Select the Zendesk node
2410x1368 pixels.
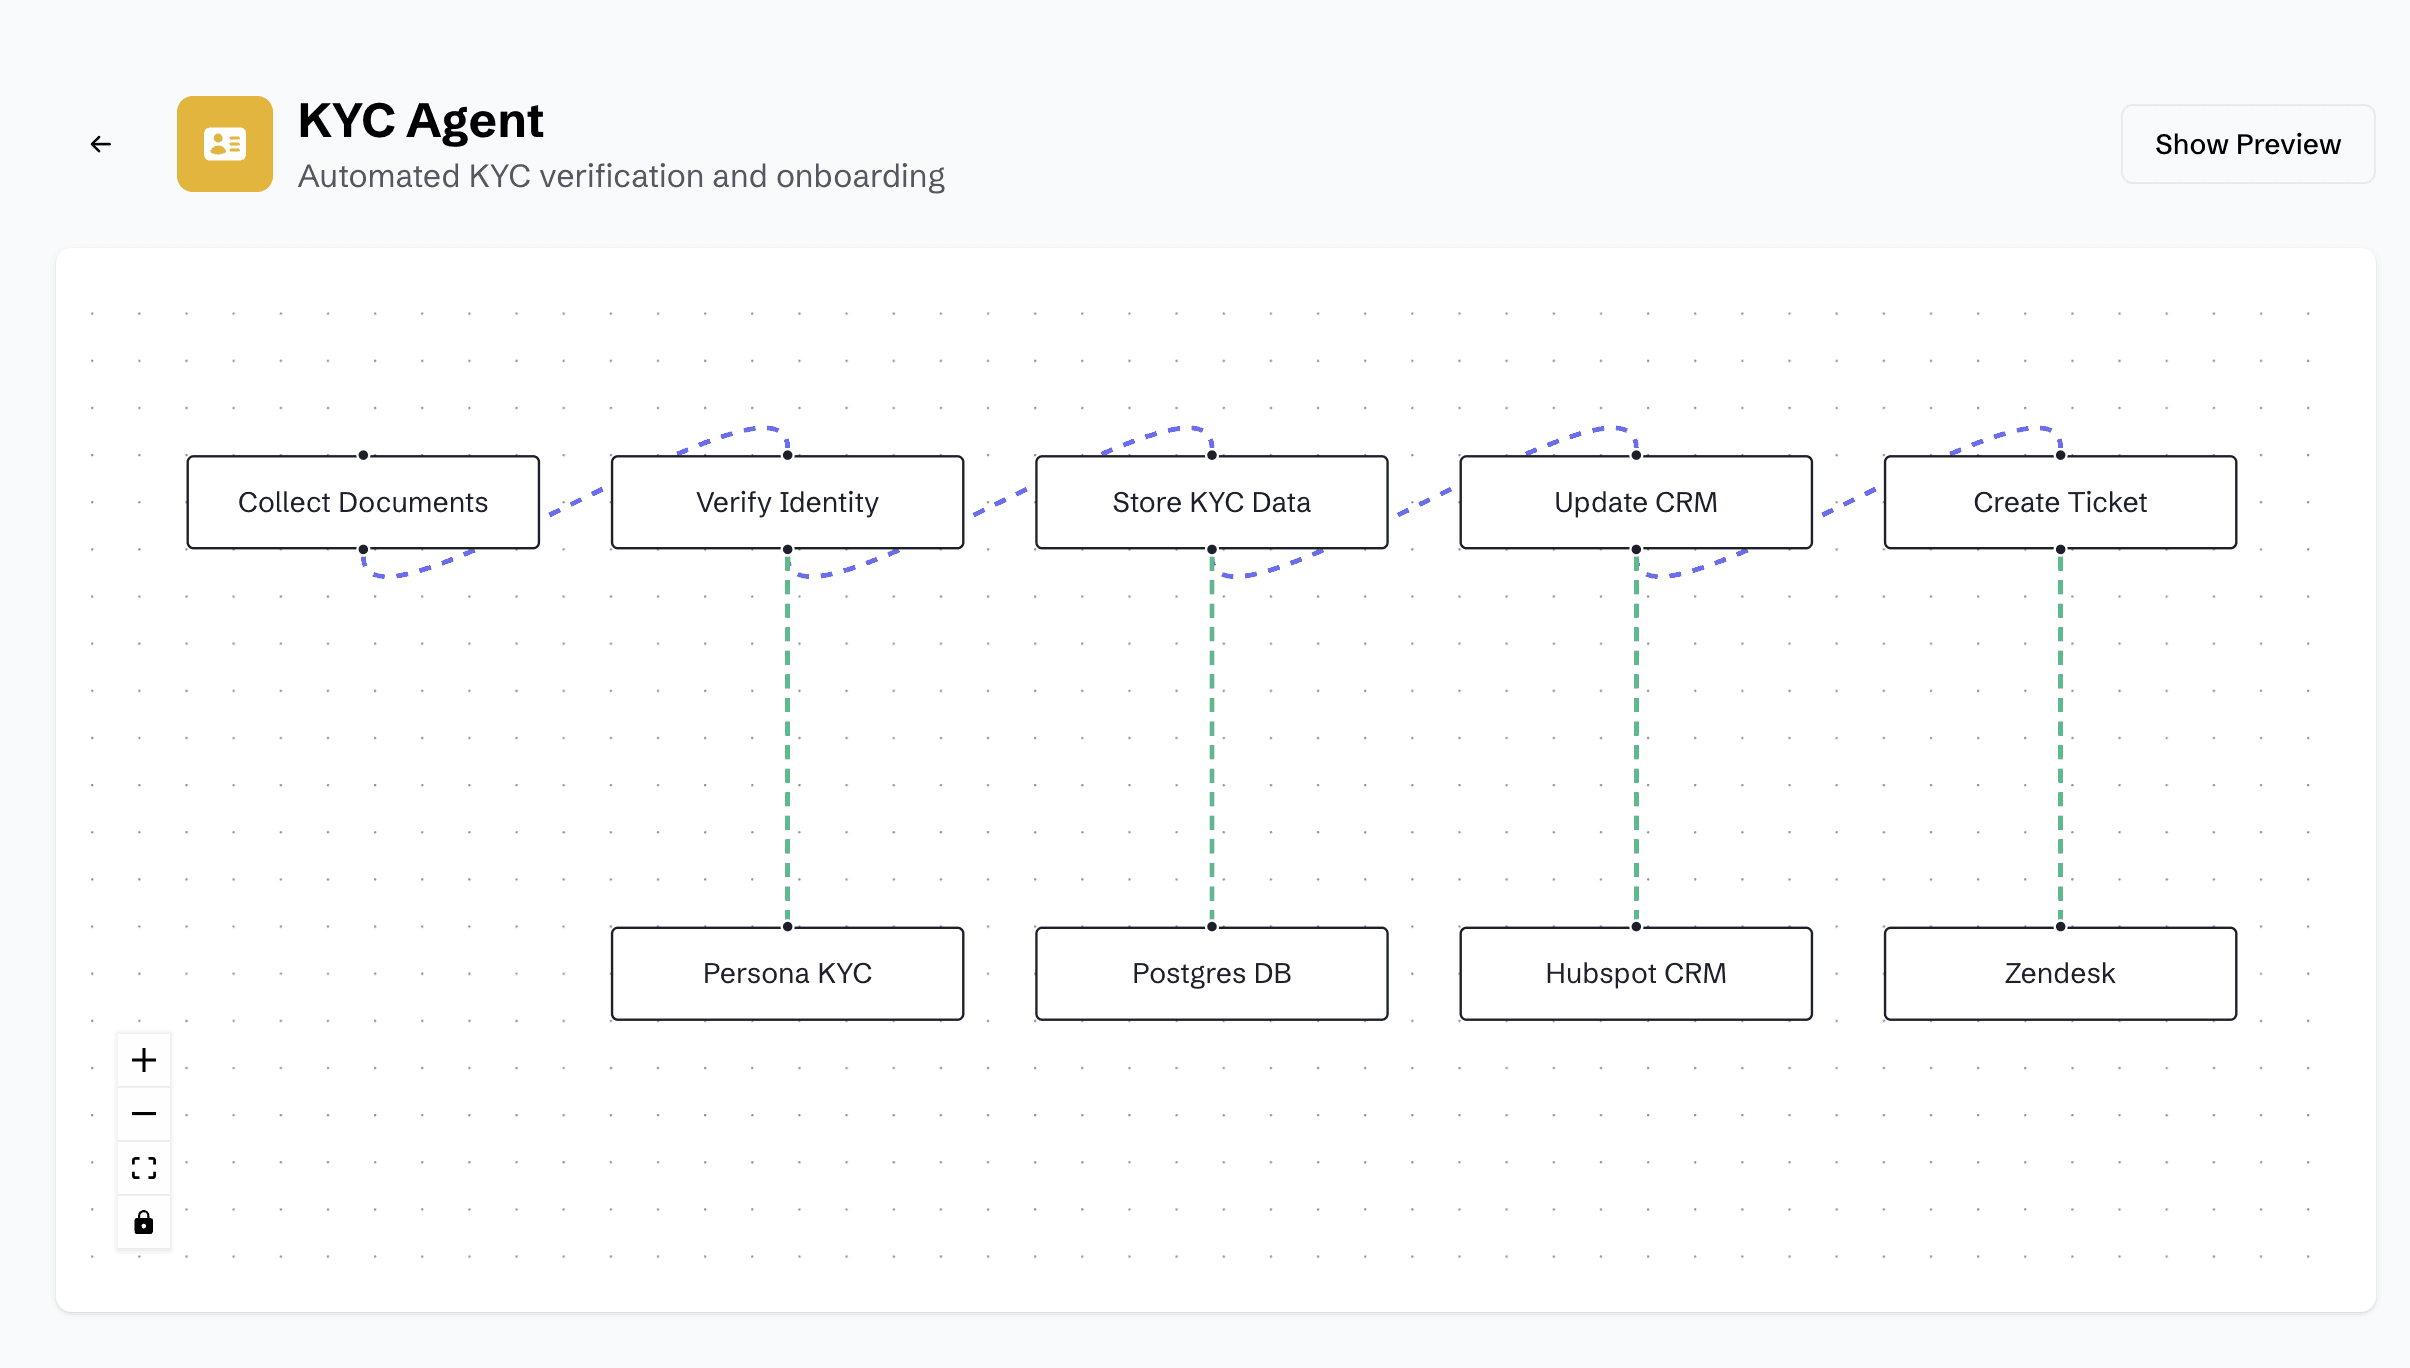(x=2060, y=974)
